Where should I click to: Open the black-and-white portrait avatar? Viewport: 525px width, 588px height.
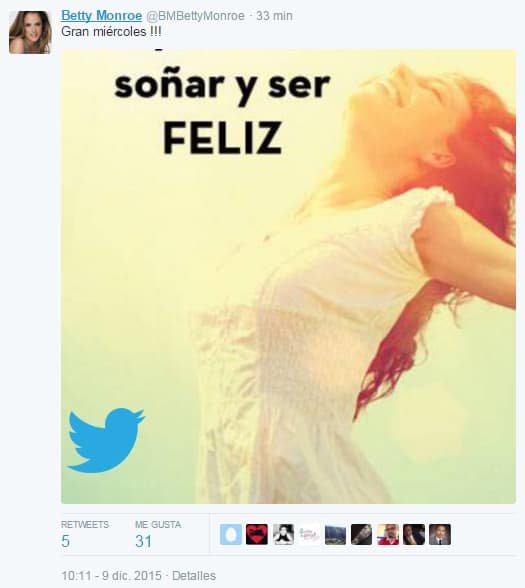click(283, 534)
